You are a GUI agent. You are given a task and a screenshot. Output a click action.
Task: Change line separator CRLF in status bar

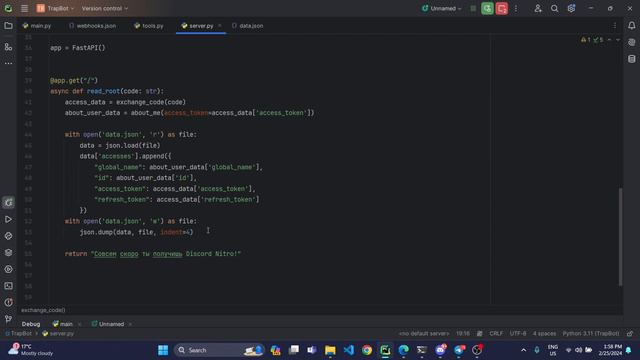click(496, 333)
